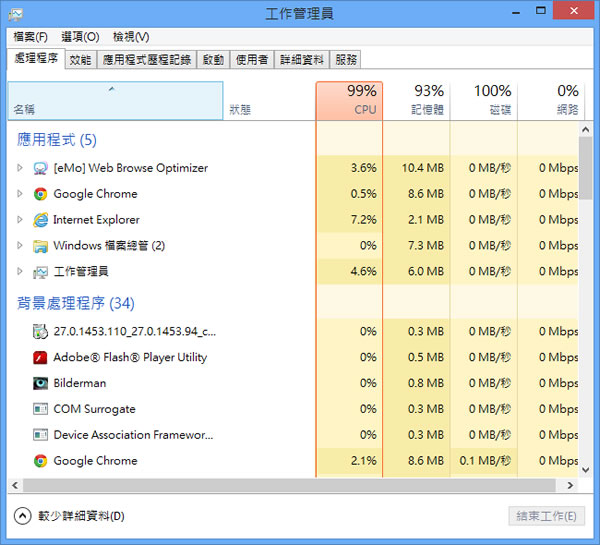
Task: Switch to the 詳細資料 tab
Action: pos(302,60)
